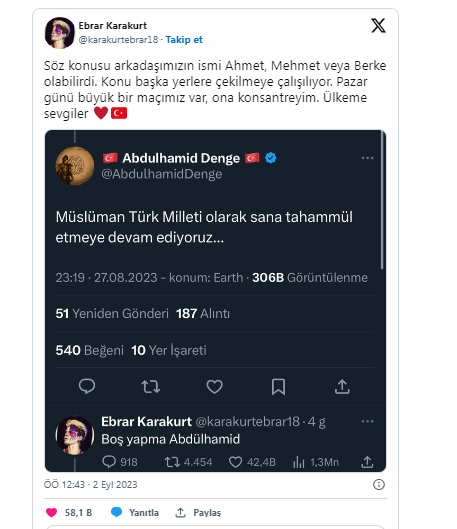This screenshot has height=529, width=457.
Task: Click the Takip et follow link
Action: click(184, 40)
